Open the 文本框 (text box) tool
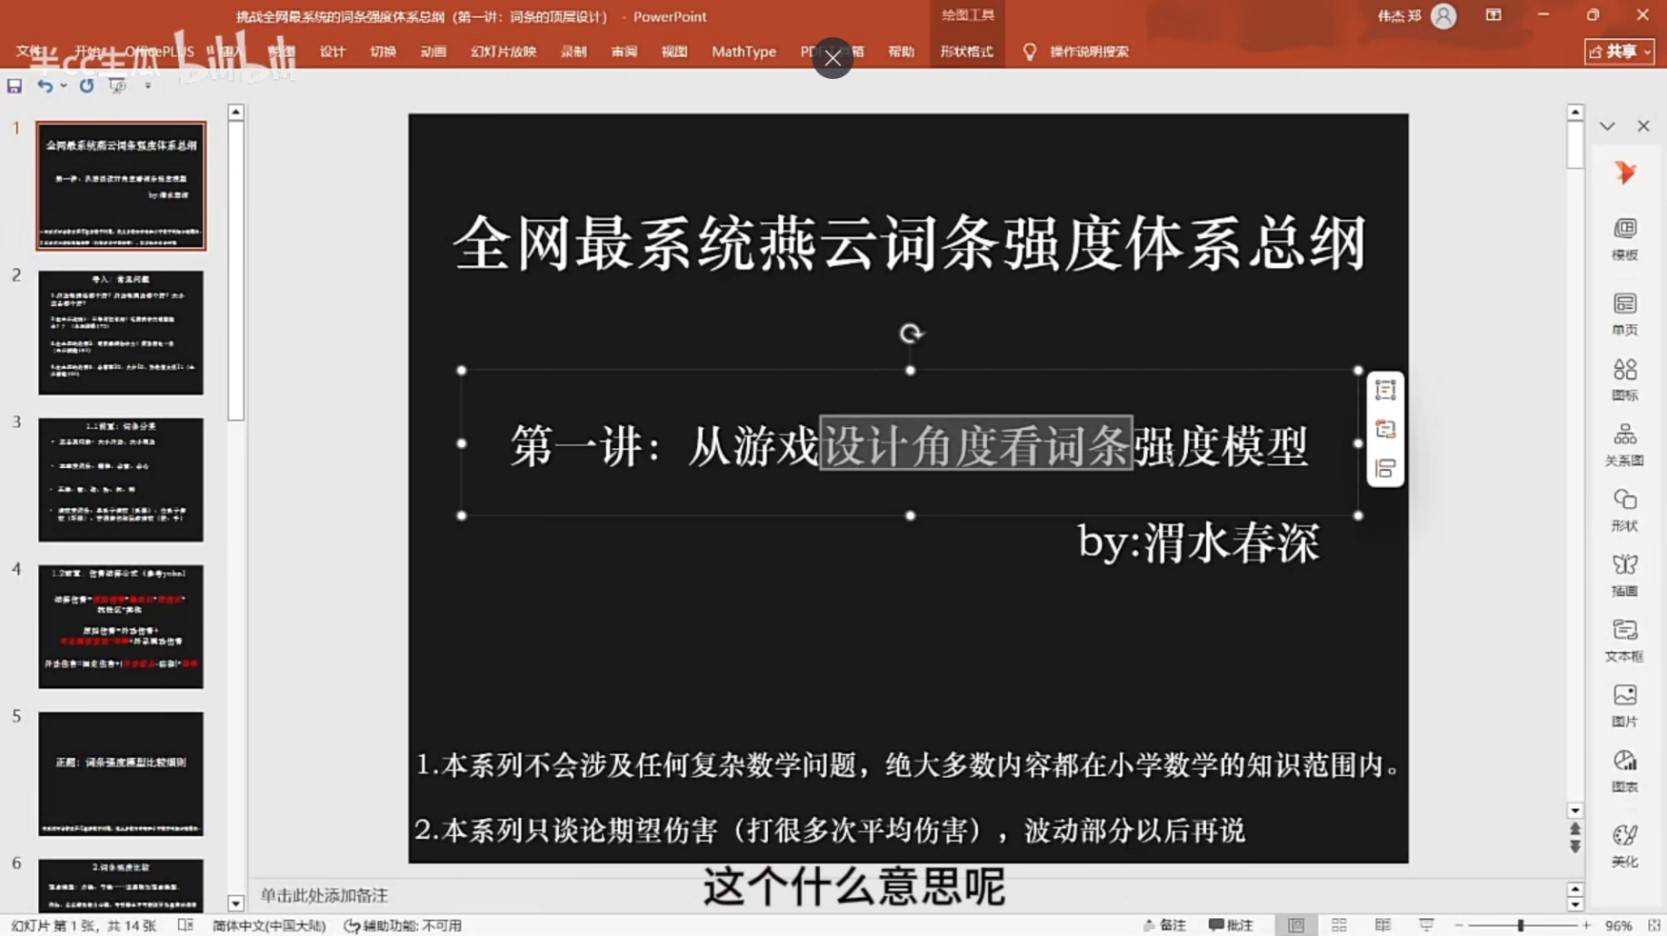The height and width of the screenshot is (936, 1667). 1624,640
